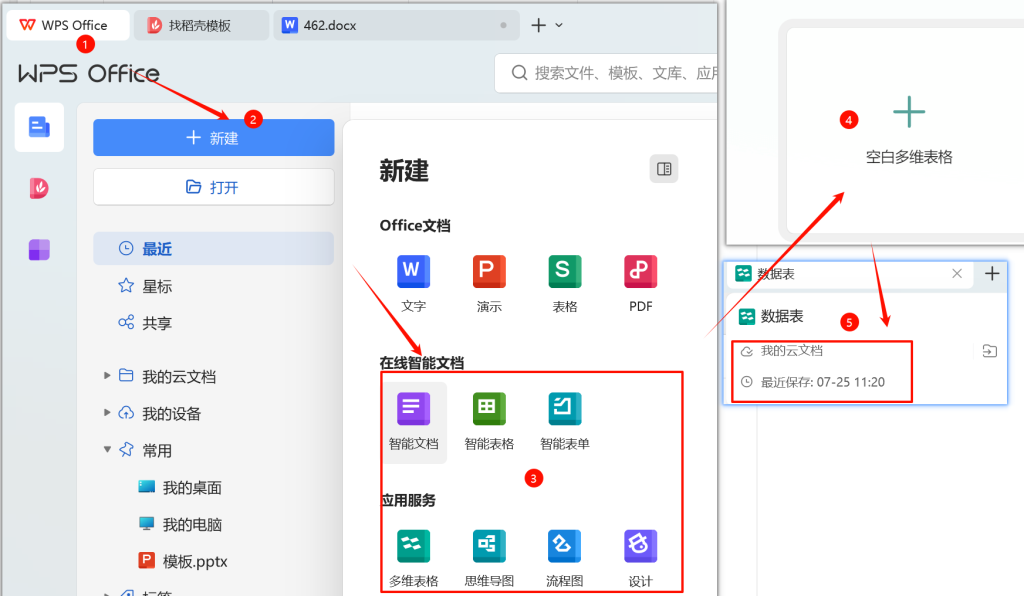Click the move-to-folder icon beside 我的云文档
The image size is (1024, 596).
point(989,351)
